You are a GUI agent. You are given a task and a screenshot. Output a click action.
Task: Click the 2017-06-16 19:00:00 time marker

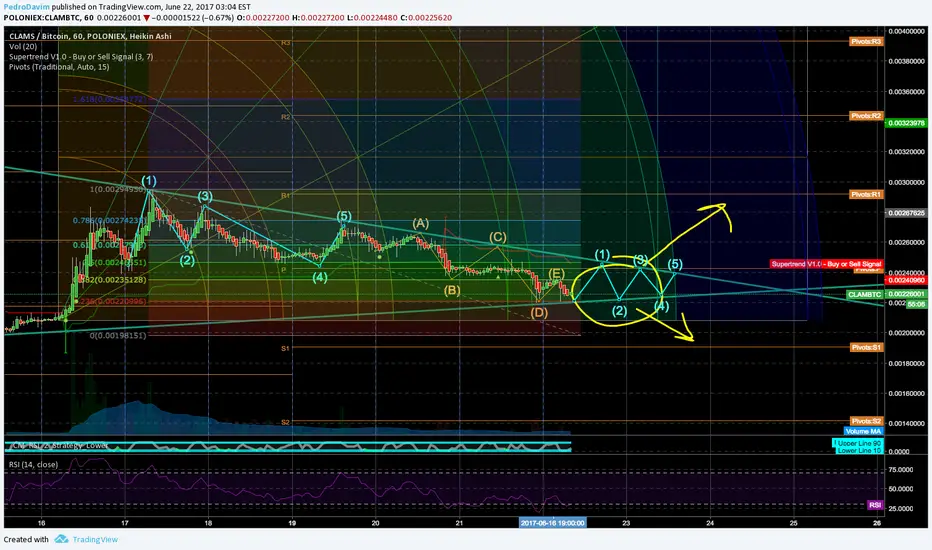(552, 523)
